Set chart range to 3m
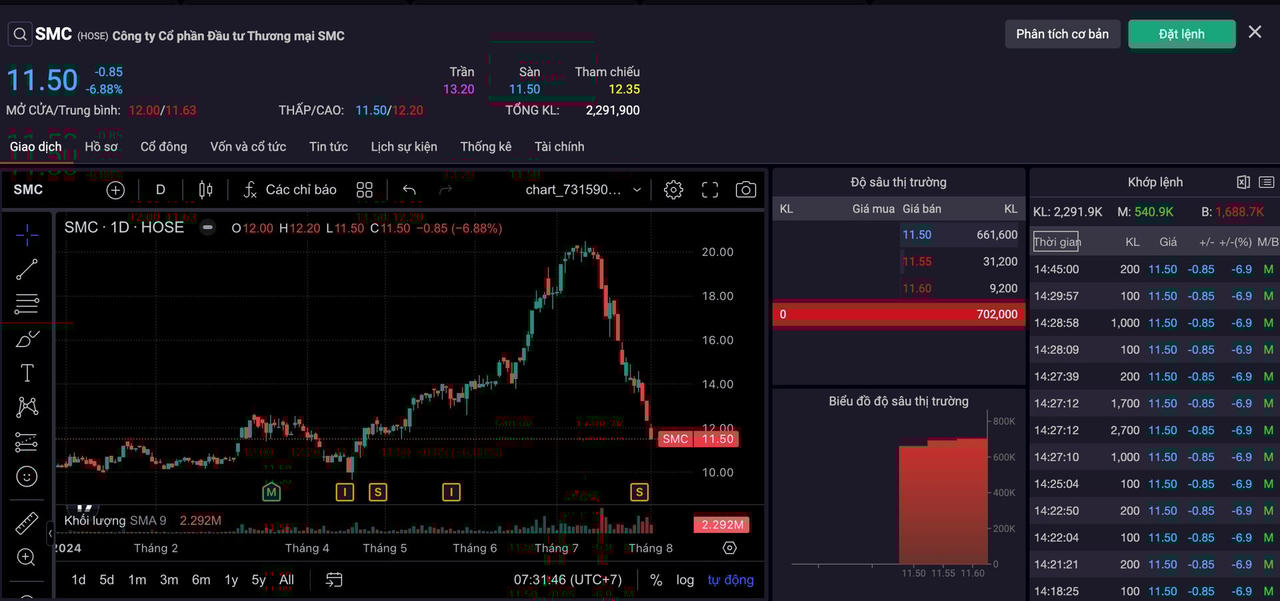The height and width of the screenshot is (601, 1280). click(x=169, y=580)
